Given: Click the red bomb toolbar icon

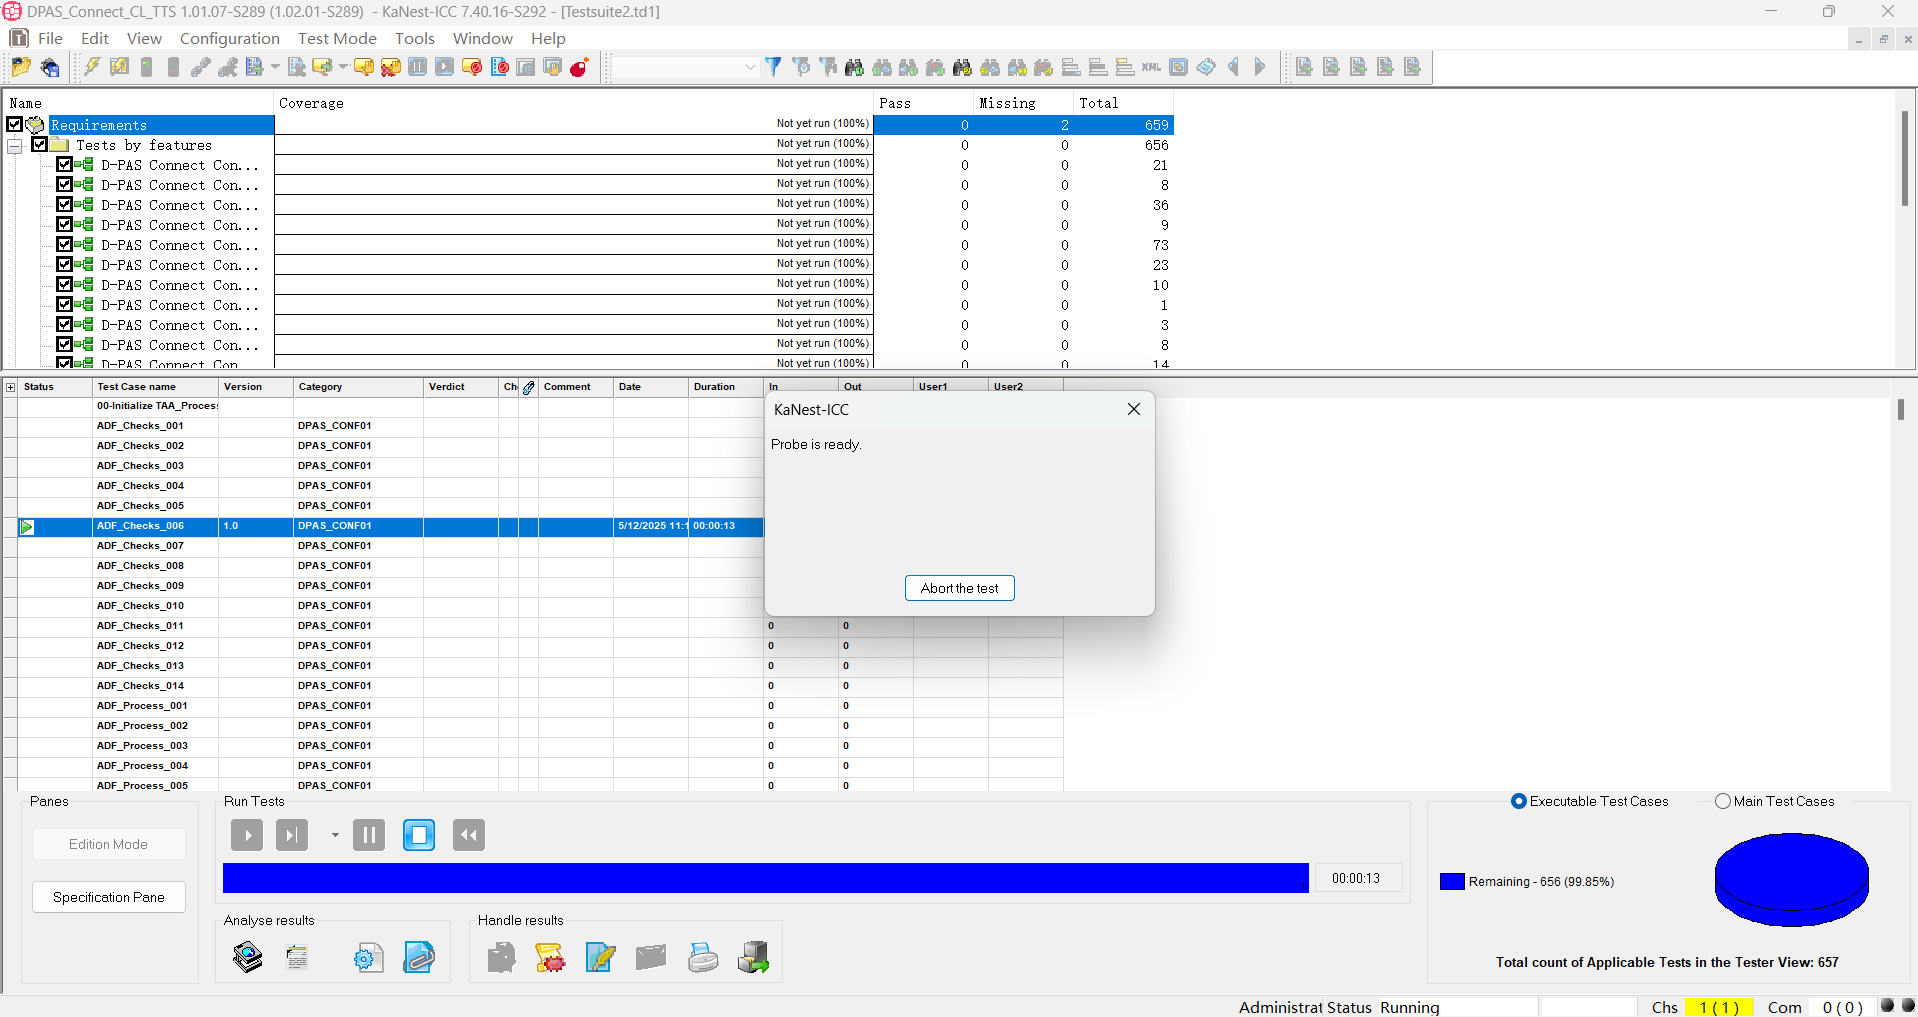Looking at the screenshot, I should [579, 67].
